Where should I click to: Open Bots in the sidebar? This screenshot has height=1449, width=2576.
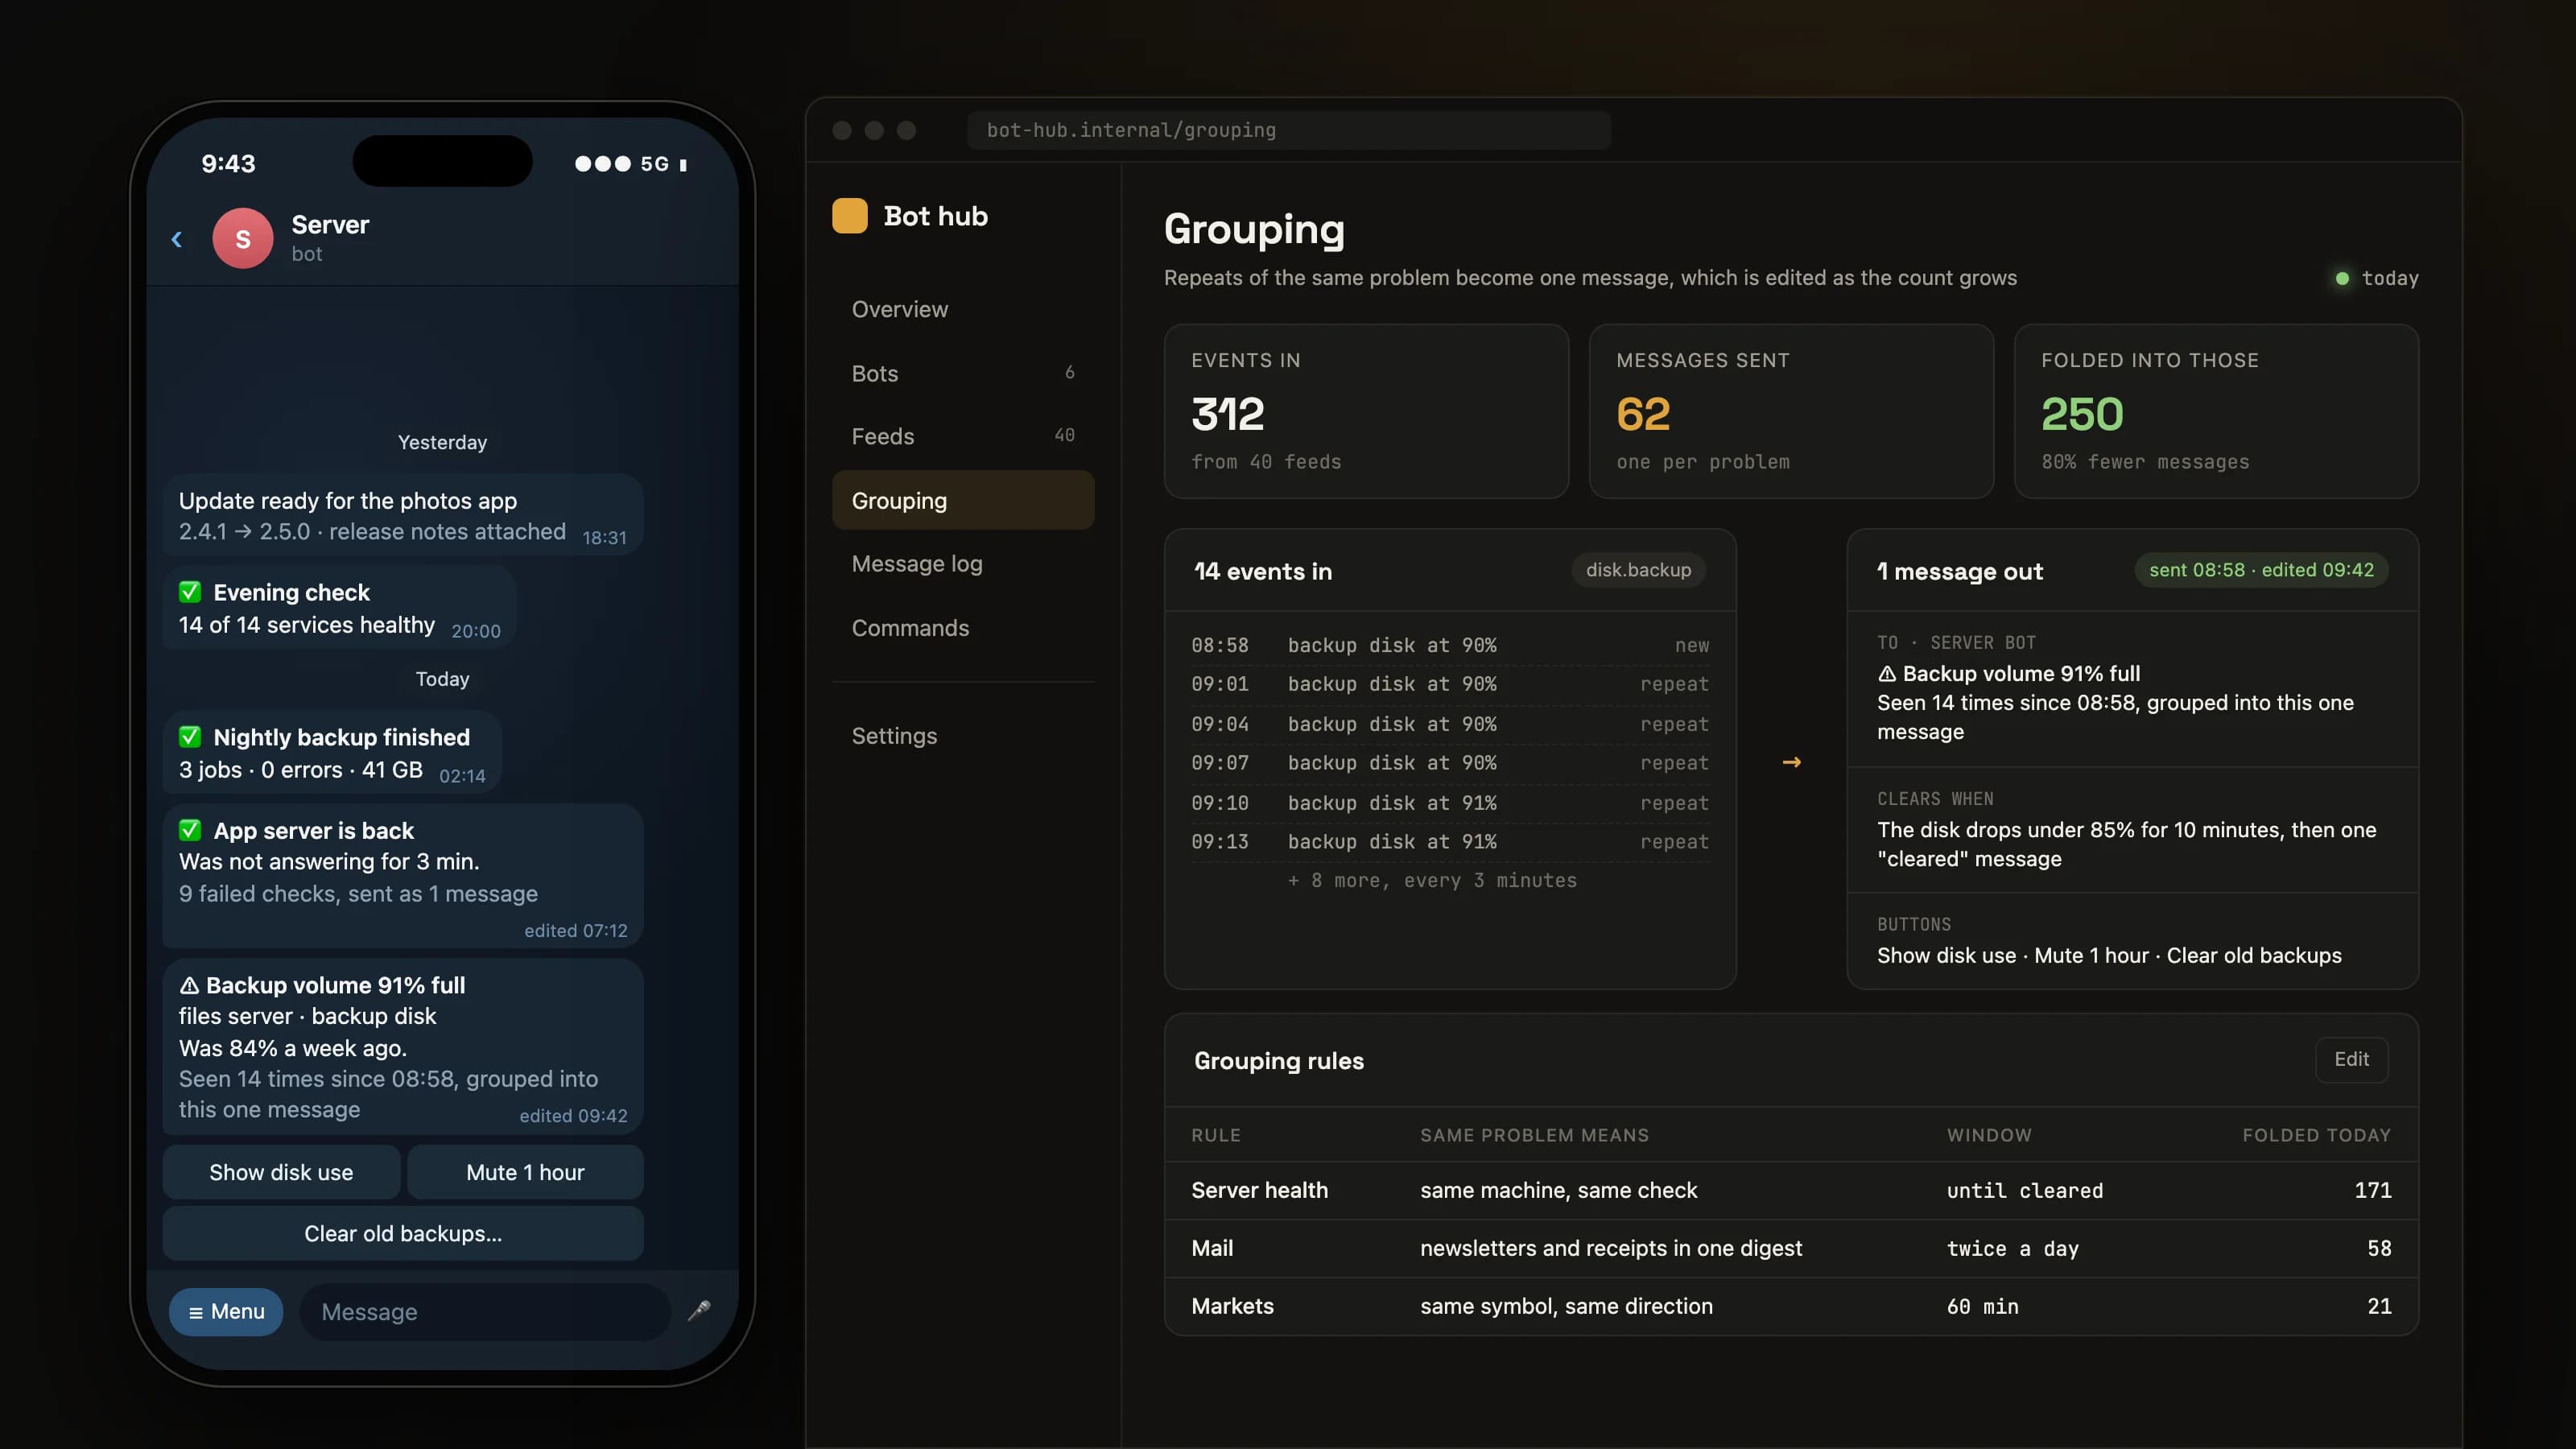coord(962,373)
